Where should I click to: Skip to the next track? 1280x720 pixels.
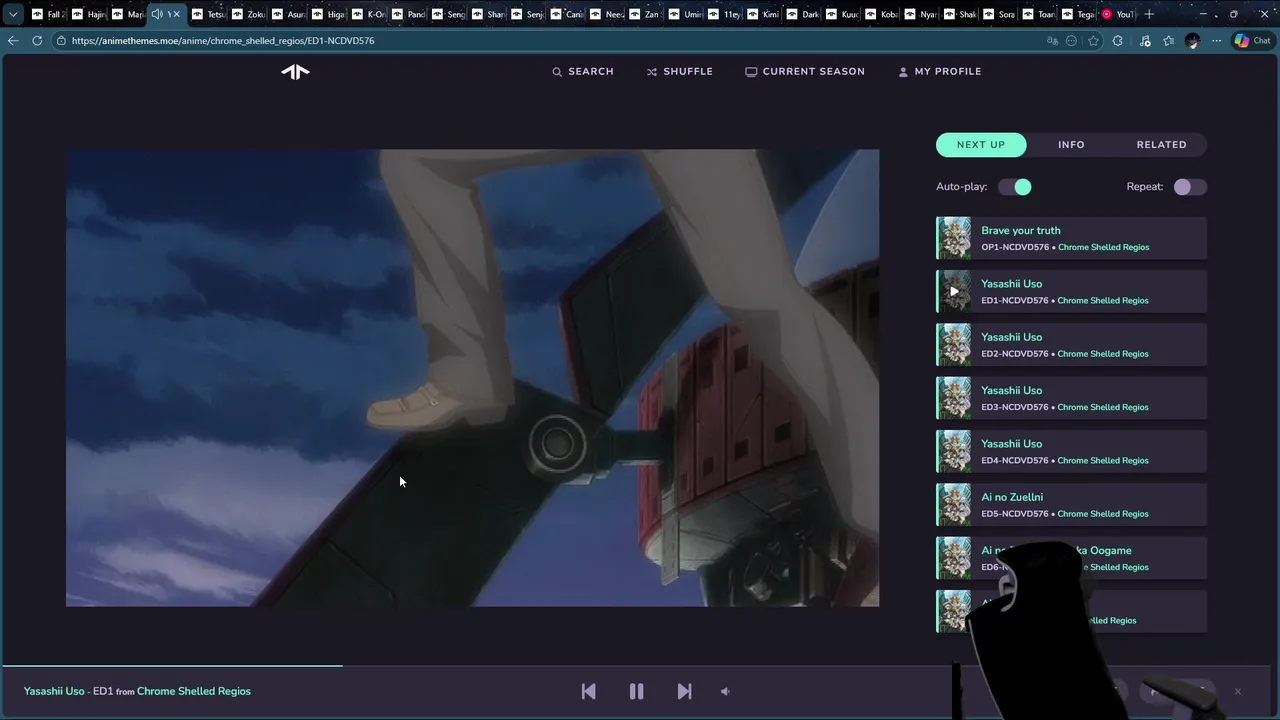point(684,691)
